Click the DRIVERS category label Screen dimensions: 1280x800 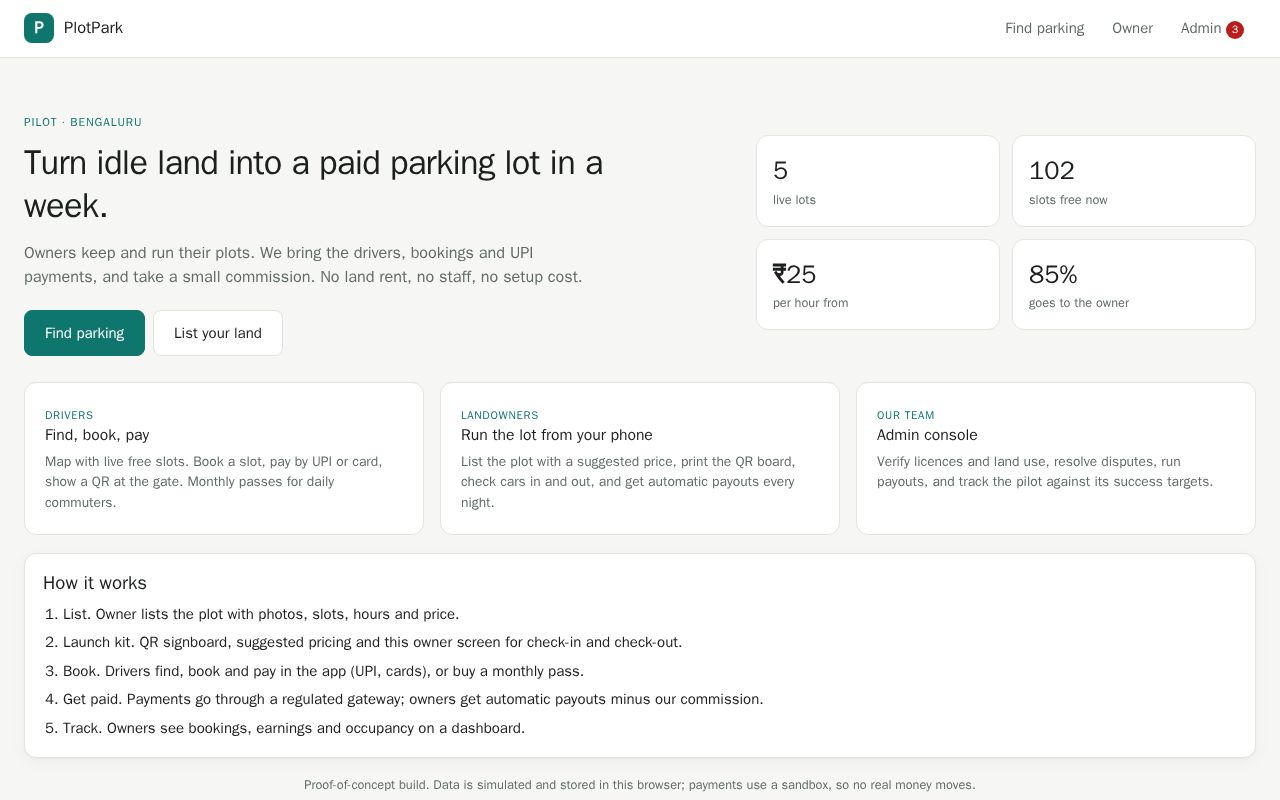click(69, 415)
